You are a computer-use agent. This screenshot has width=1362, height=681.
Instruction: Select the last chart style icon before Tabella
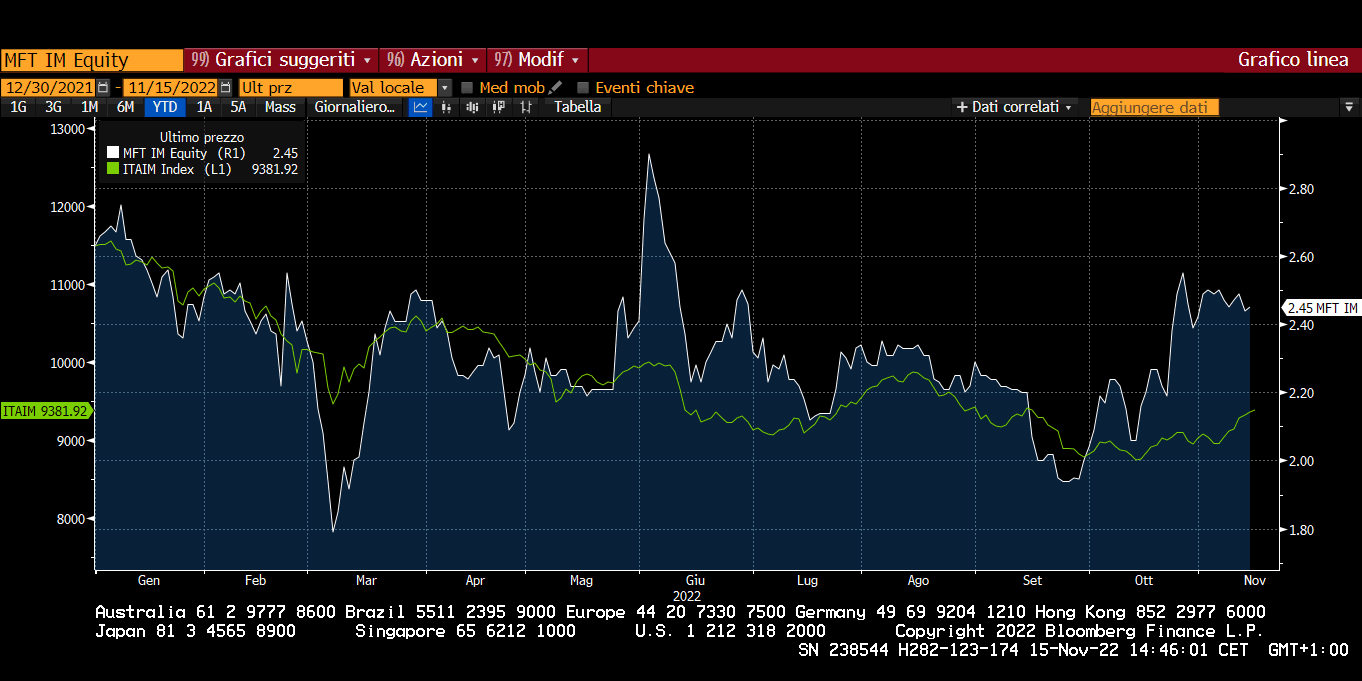point(525,107)
